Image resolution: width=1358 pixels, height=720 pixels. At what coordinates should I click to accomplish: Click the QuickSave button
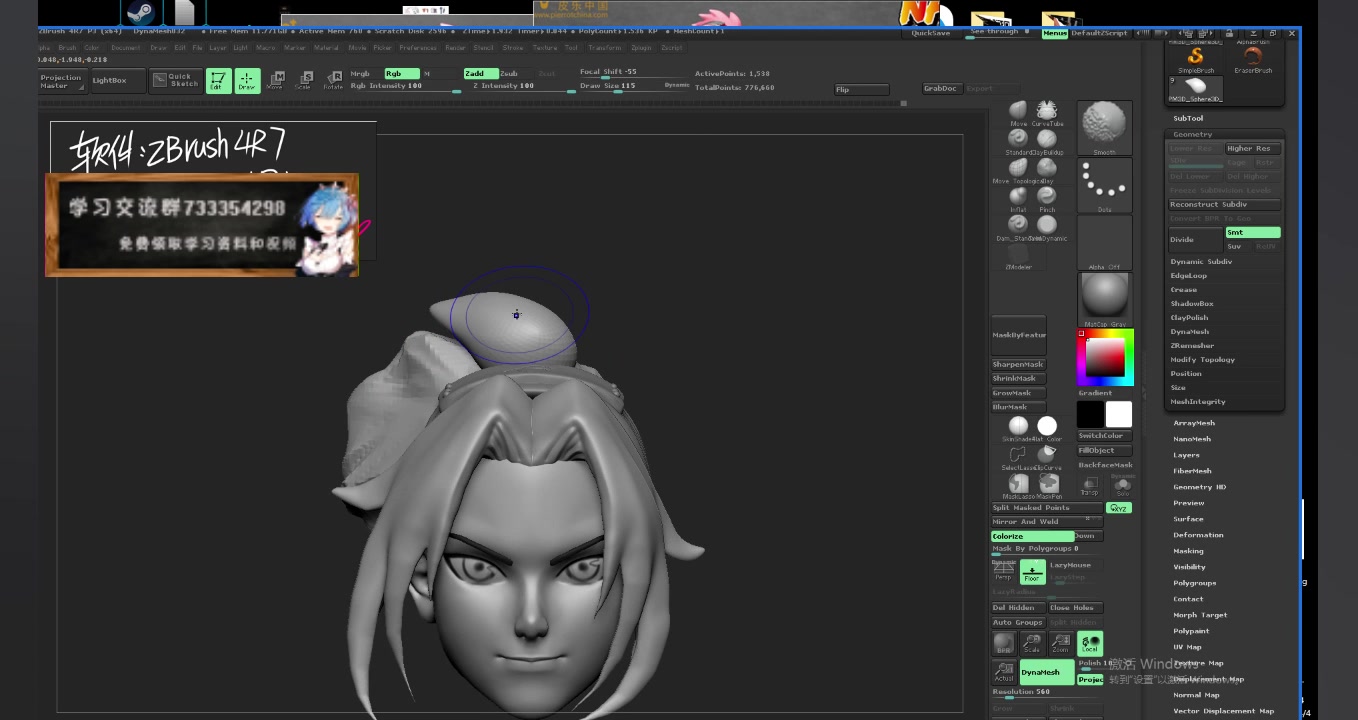click(x=931, y=33)
